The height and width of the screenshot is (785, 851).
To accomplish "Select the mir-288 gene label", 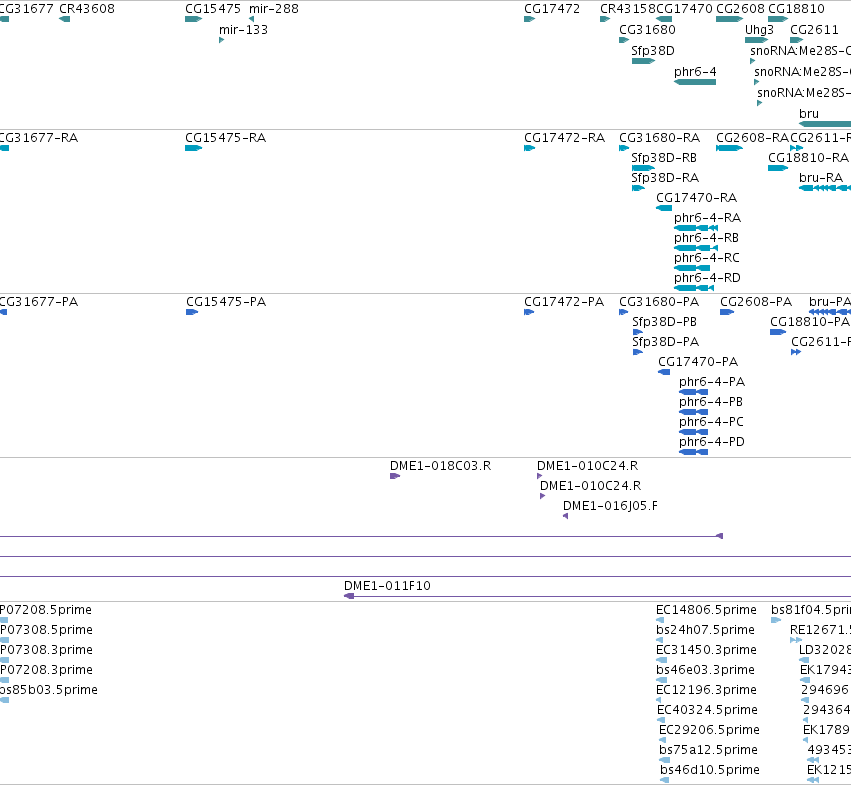I will point(274,9).
